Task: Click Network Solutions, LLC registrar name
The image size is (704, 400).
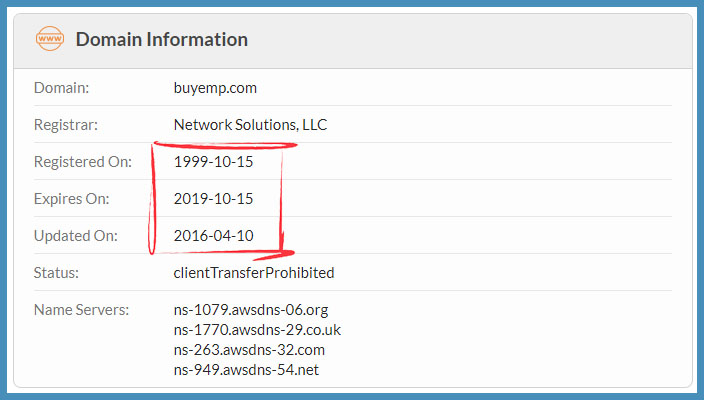Action: coord(250,125)
